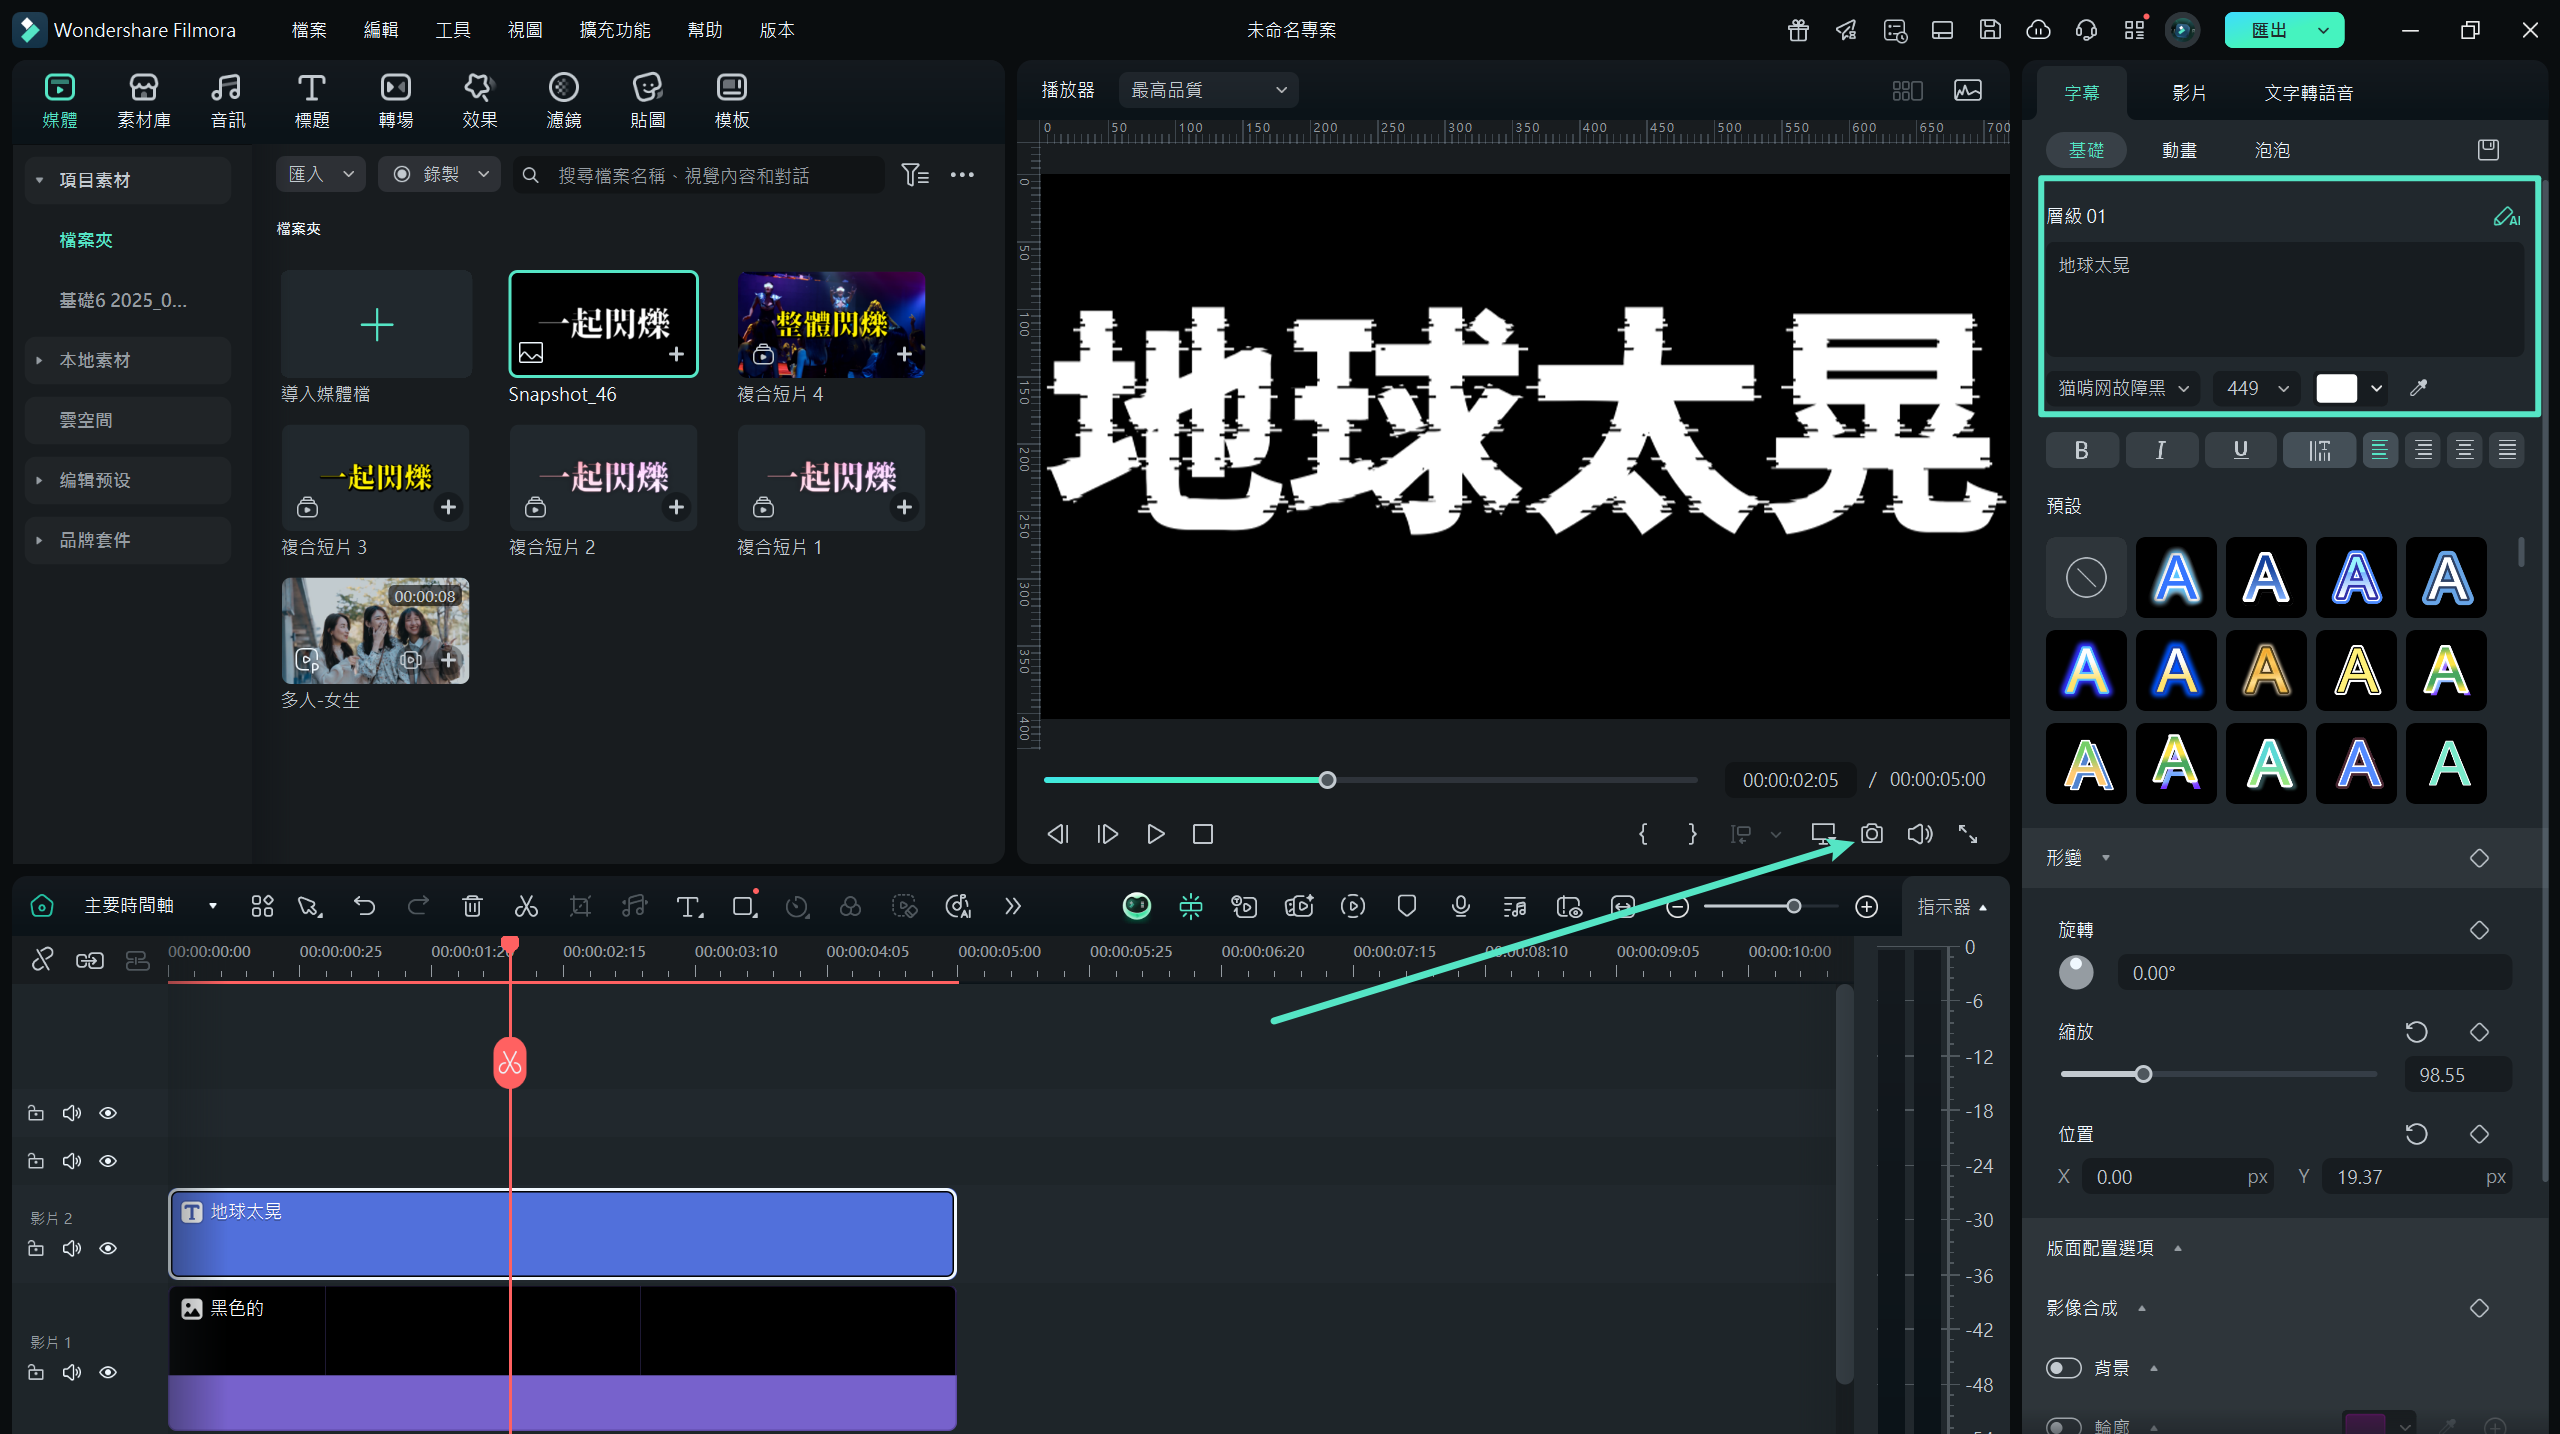Expand the 本地素材 tree item
This screenshot has height=1434, width=2560.
tap(39, 360)
